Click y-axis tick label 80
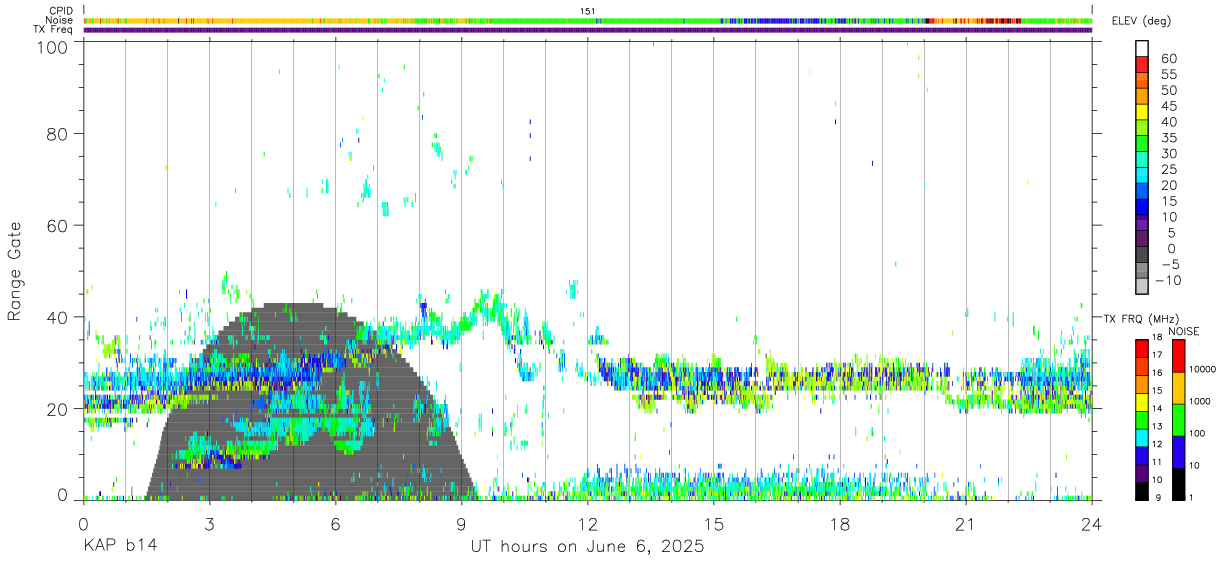The height and width of the screenshot is (567, 1228). [59, 133]
